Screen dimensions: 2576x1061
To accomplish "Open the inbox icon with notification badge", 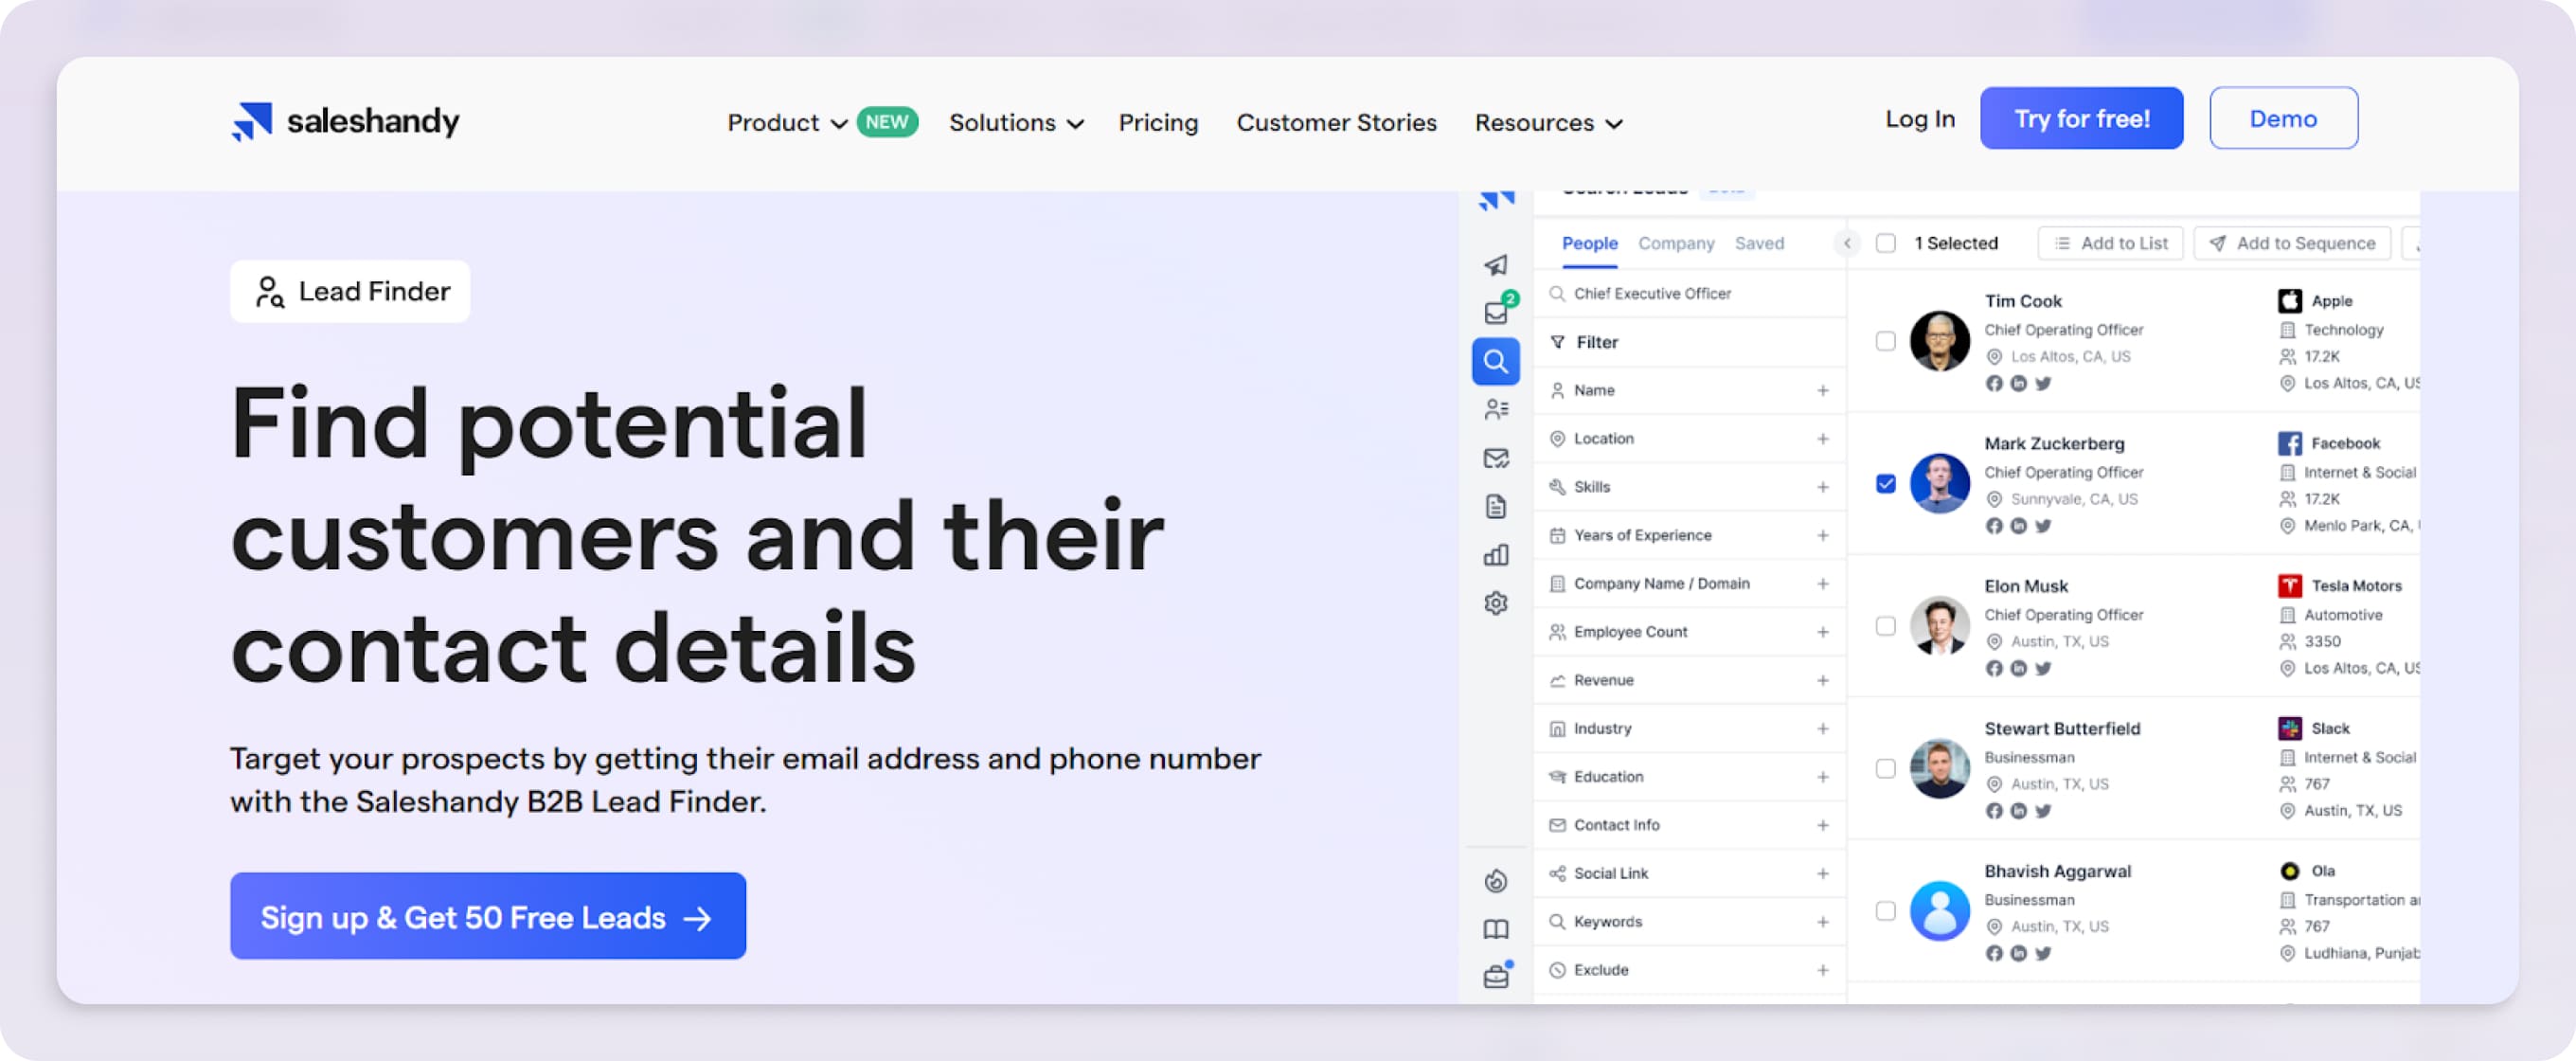I will (1496, 311).
